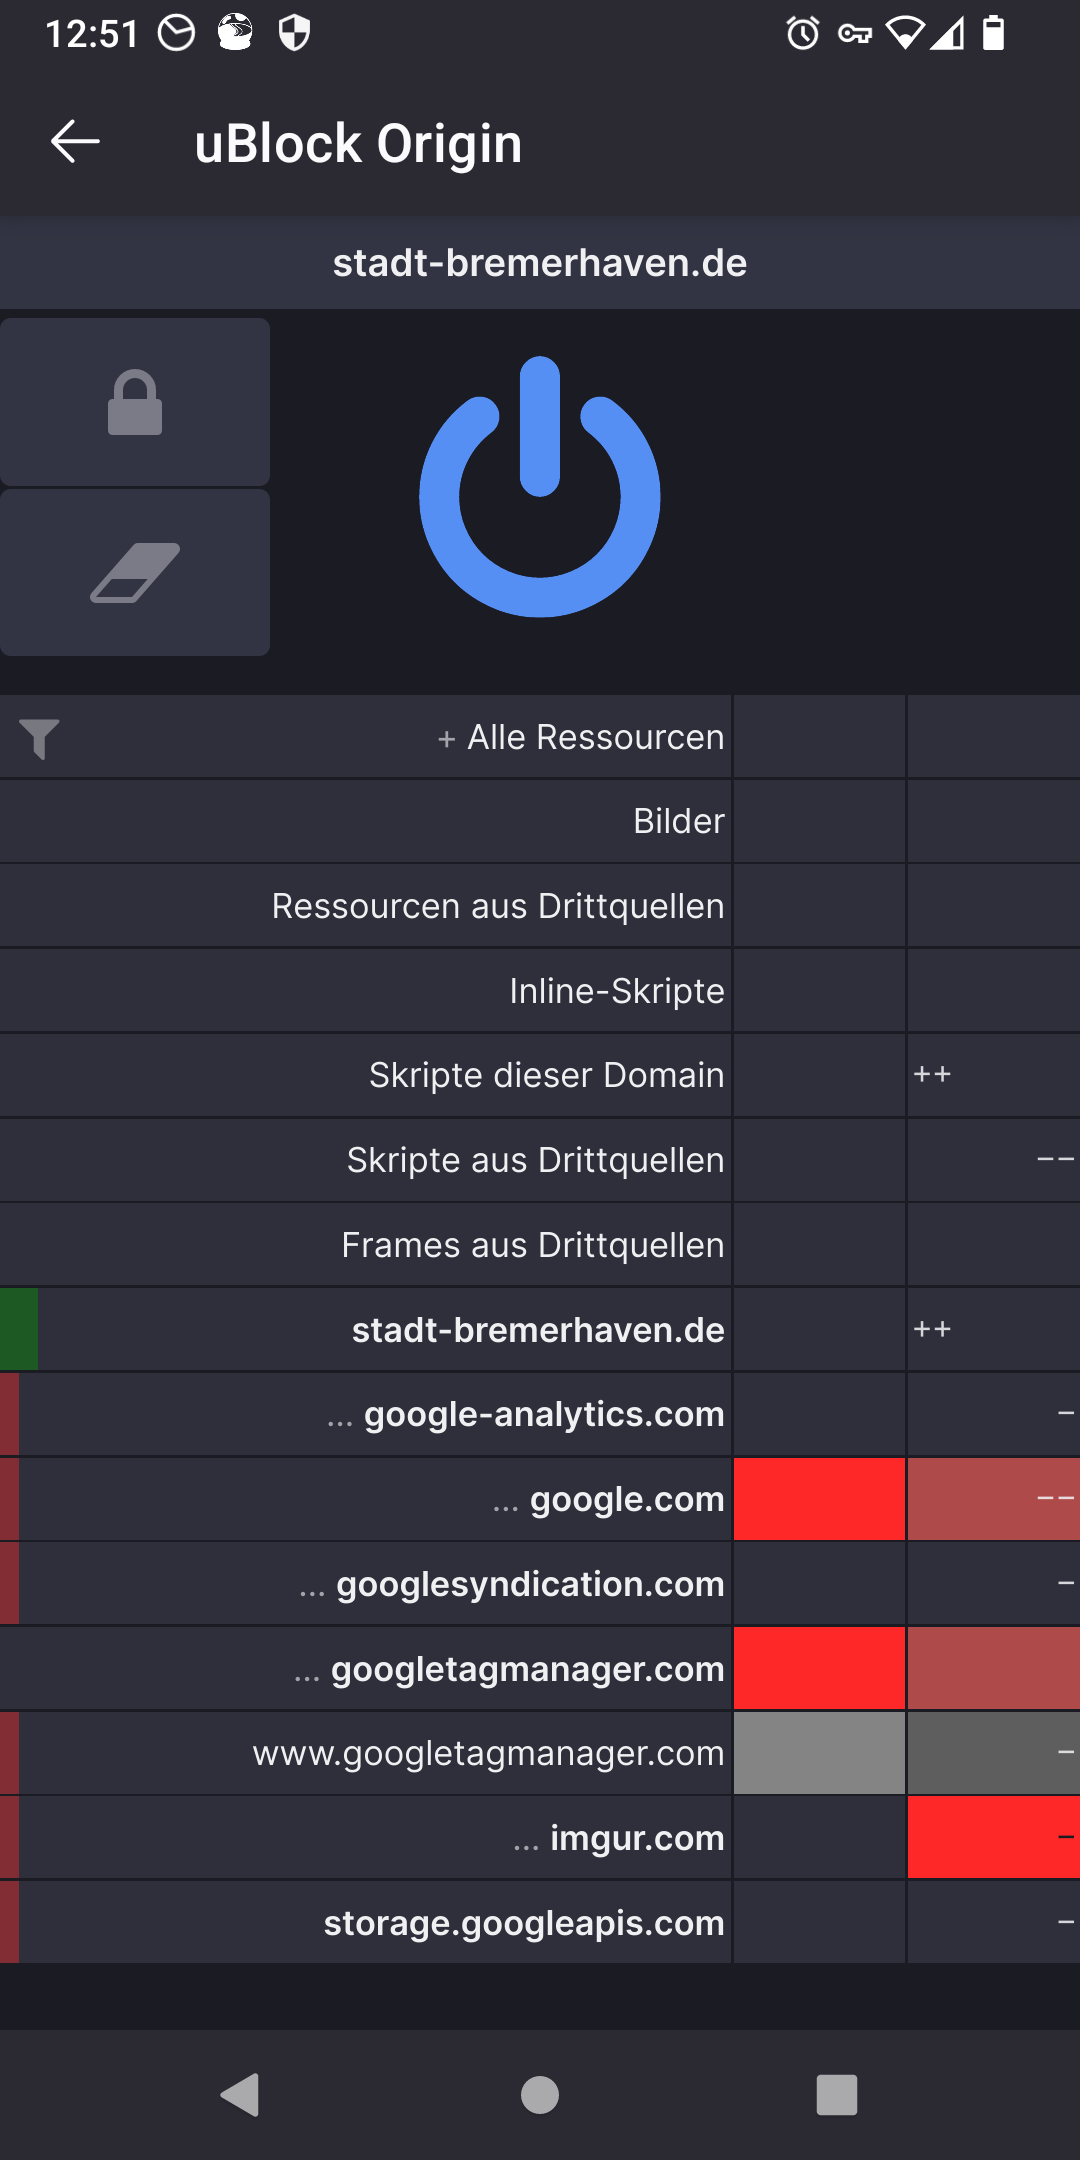
Task: Toggle the blue uBlock power button
Action: (540, 487)
